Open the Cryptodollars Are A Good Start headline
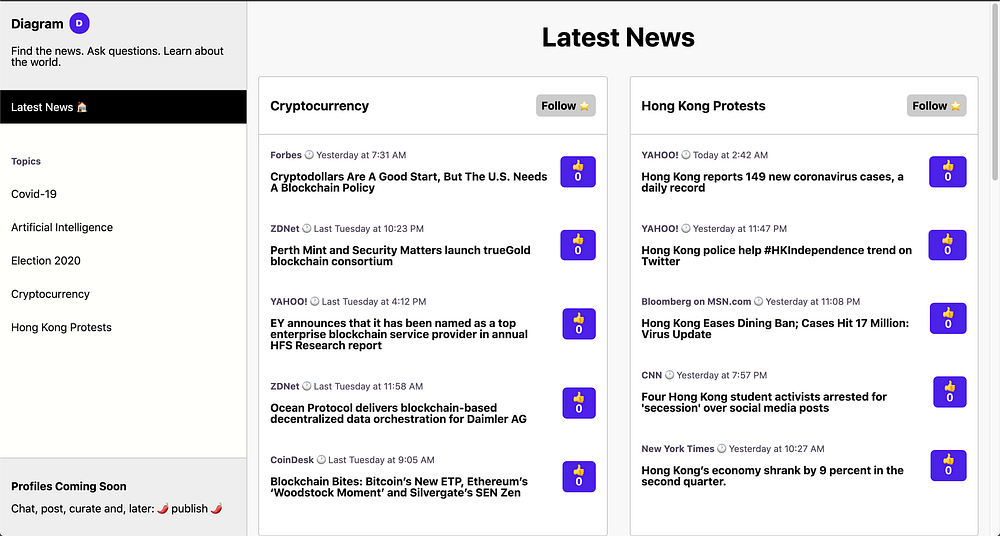Image resolution: width=1000 pixels, height=536 pixels. pyautogui.click(x=409, y=182)
